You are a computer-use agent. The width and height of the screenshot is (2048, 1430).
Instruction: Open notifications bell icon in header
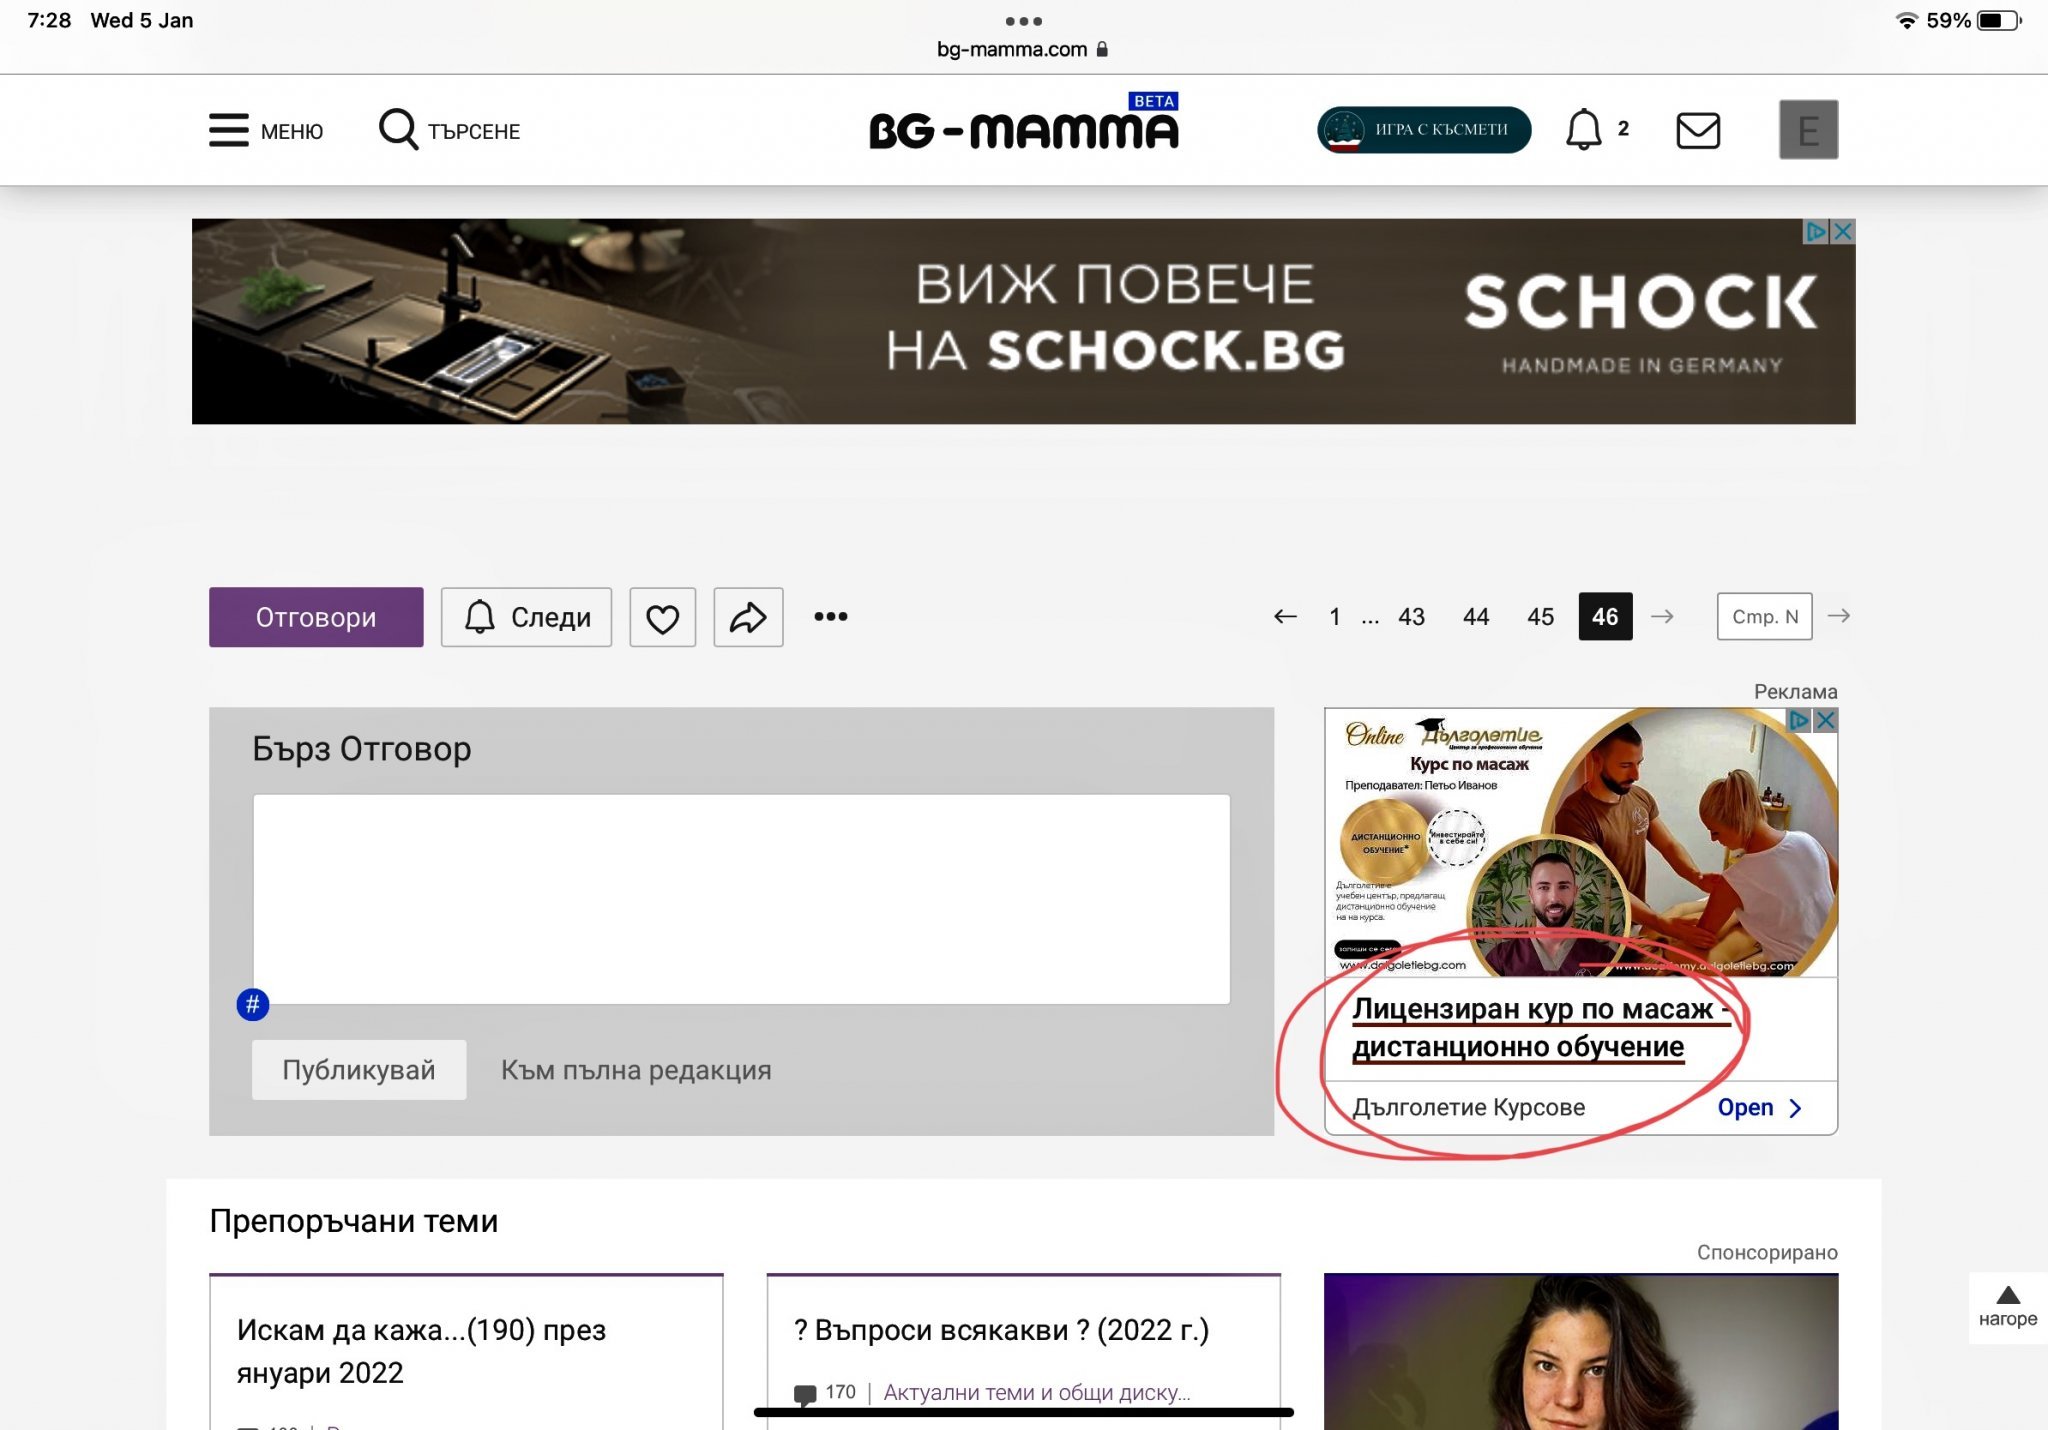(x=1583, y=130)
